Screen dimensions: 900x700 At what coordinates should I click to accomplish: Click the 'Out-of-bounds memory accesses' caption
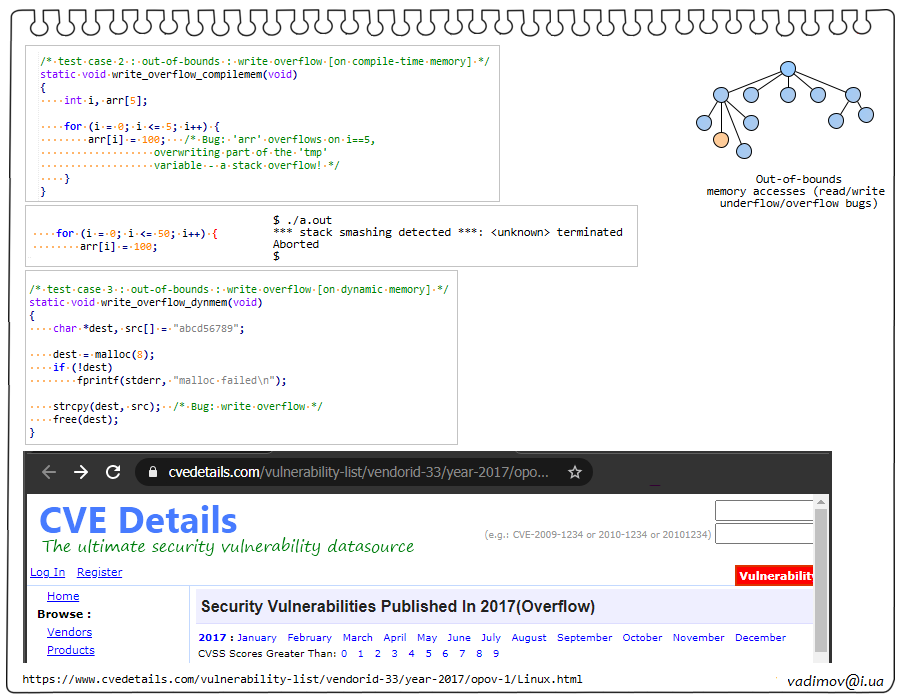click(x=798, y=191)
